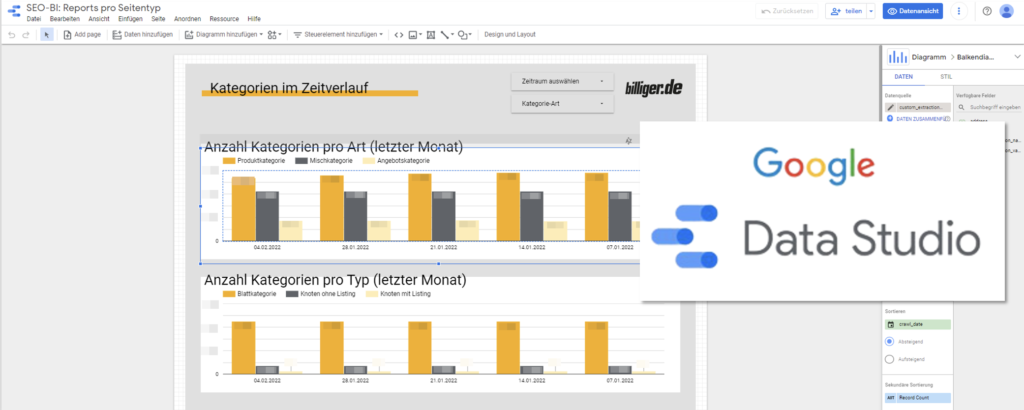1024x410 pixels.
Task: Click the billiger.de logo image
Action: pos(654,87)
